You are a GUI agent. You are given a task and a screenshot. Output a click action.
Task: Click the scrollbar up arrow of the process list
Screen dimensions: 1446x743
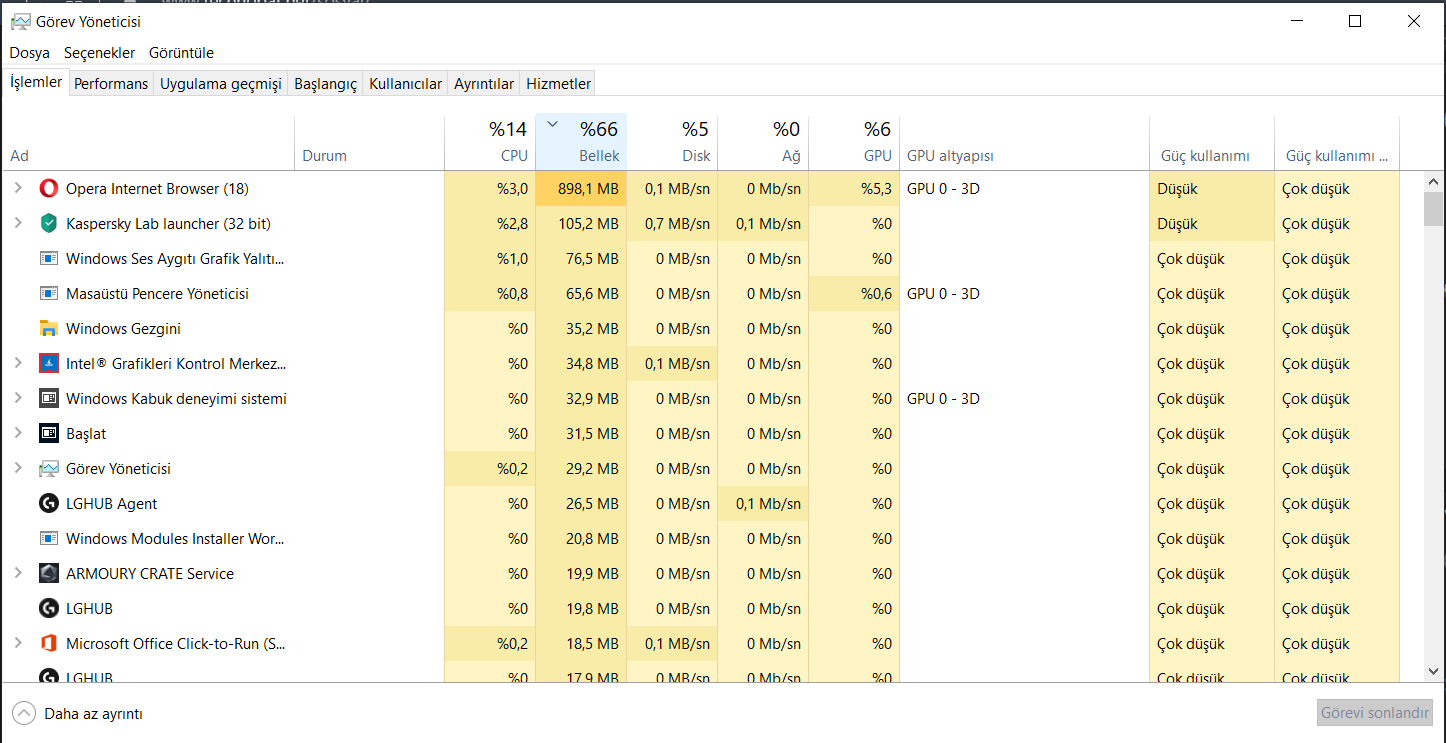[x=1434, y=181]
